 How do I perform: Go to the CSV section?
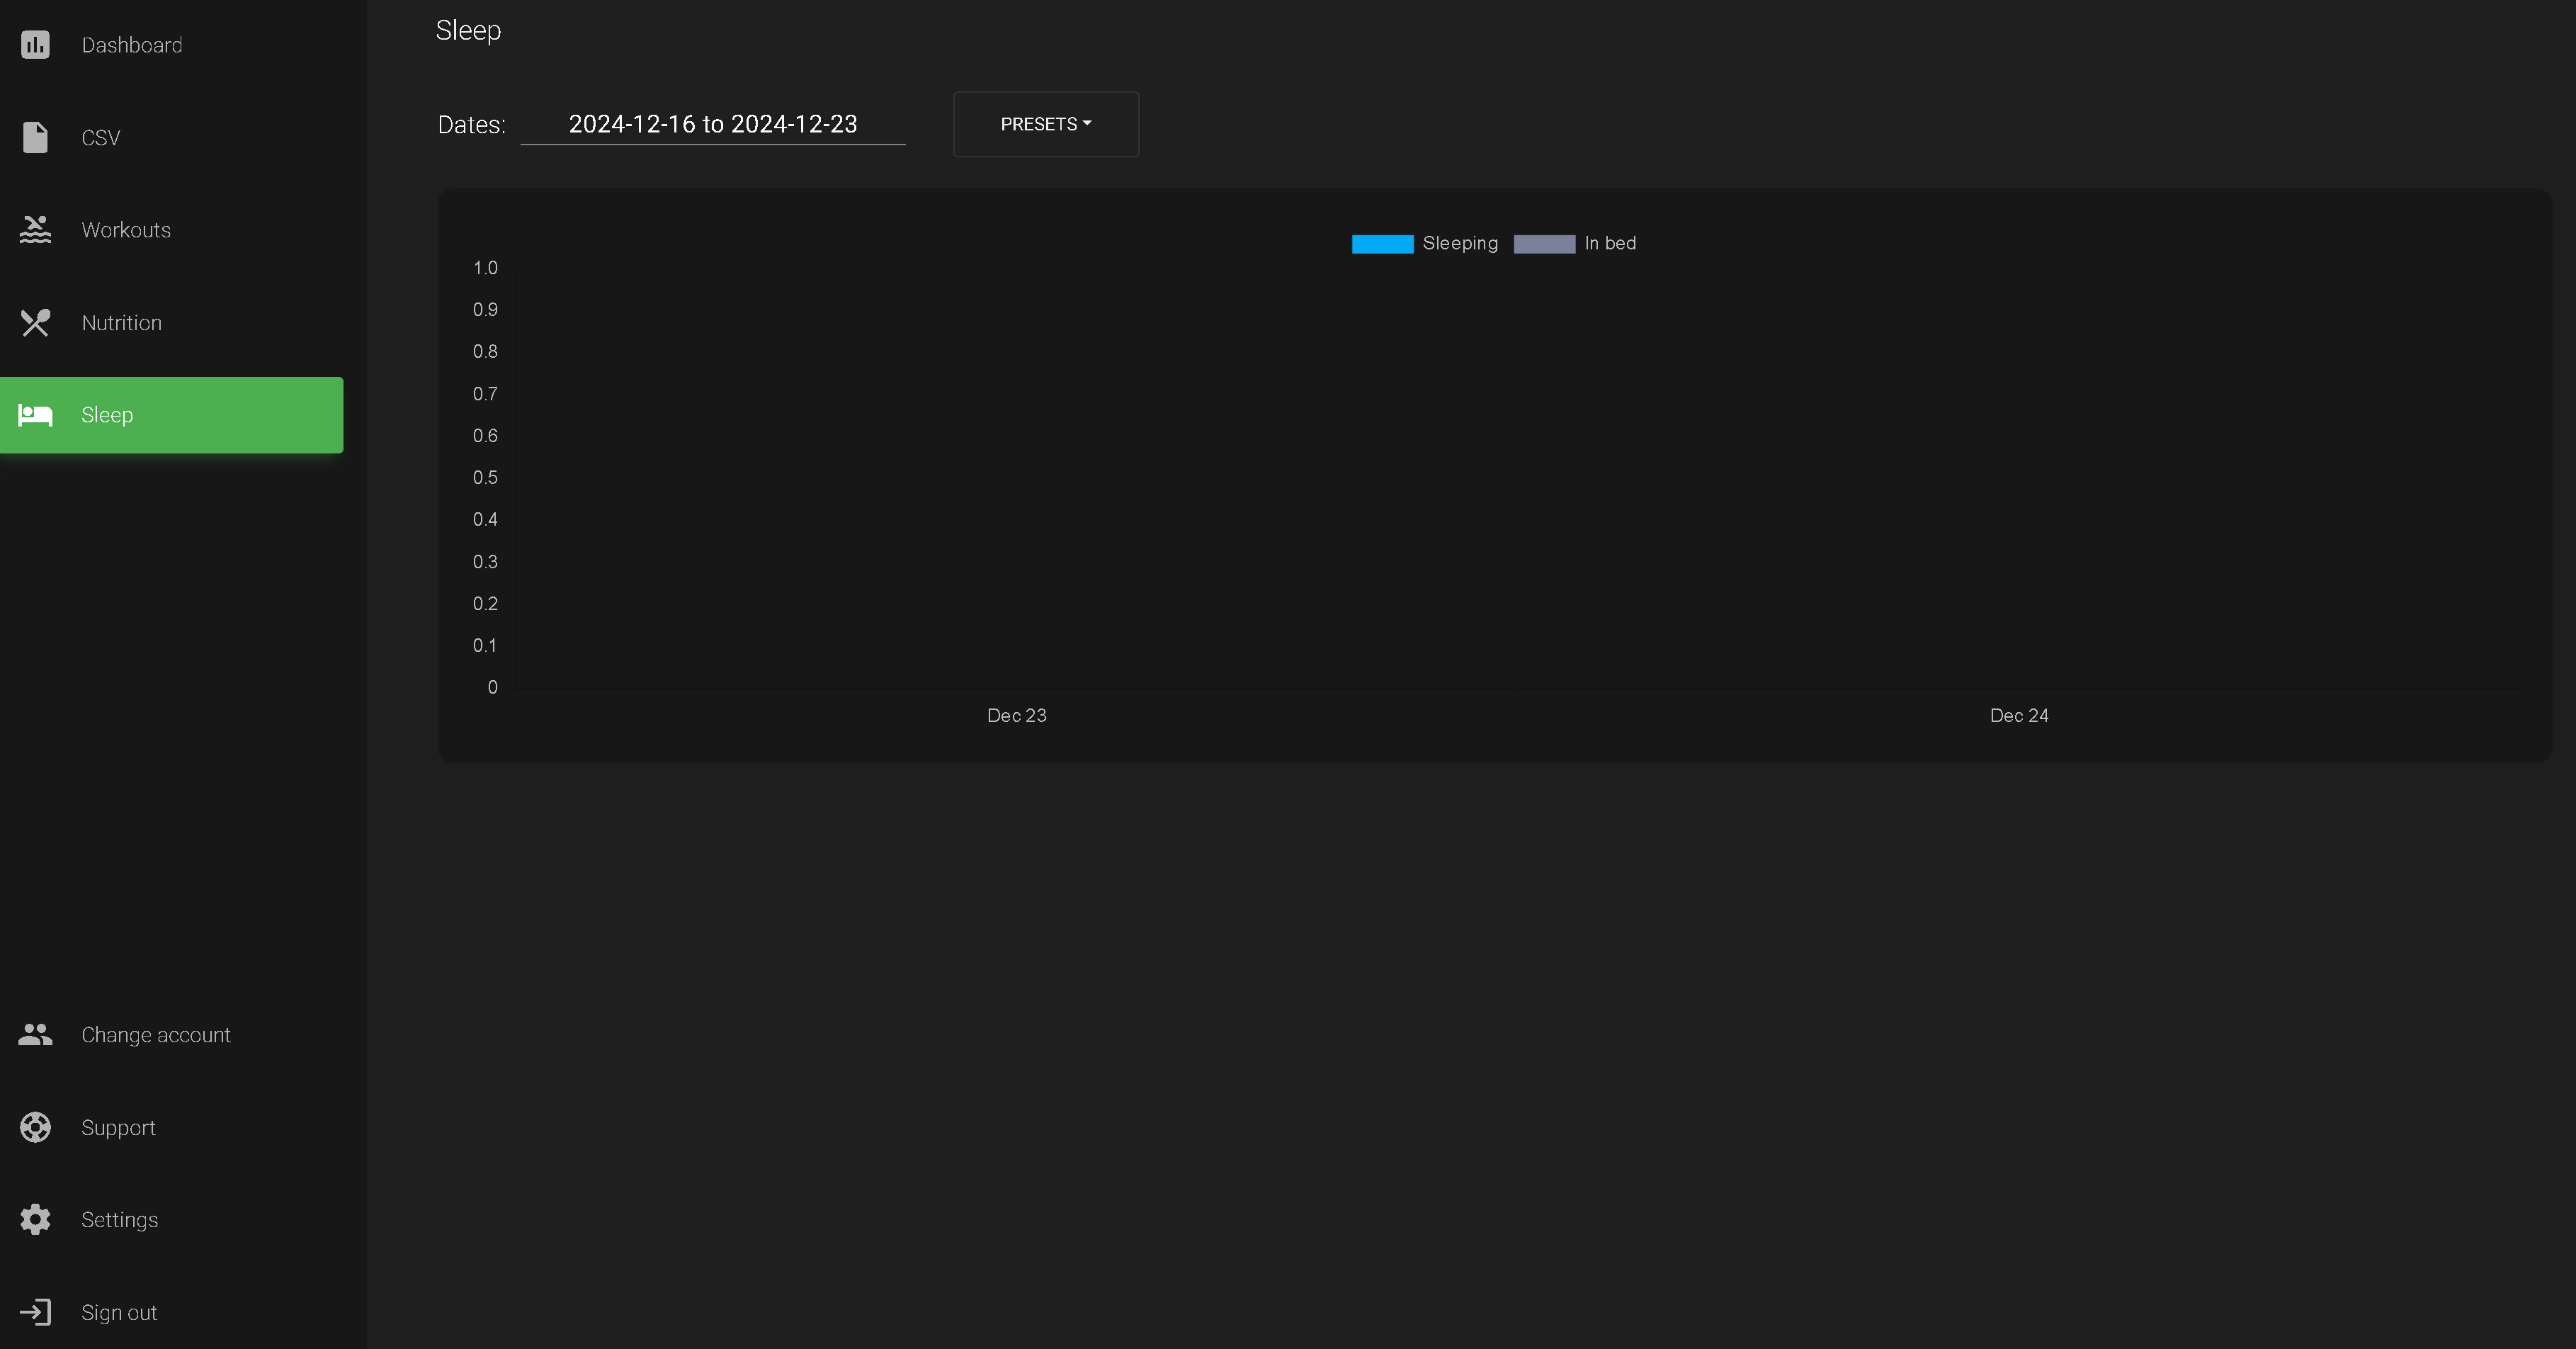171,137
